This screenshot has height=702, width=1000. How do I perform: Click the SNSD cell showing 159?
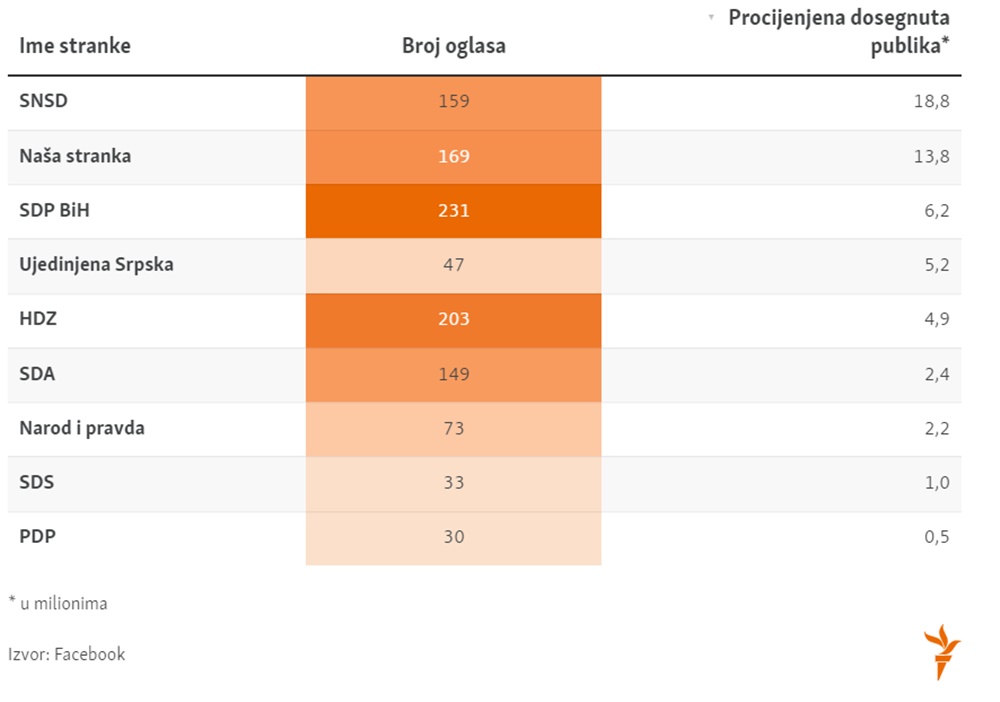[453, 101]
